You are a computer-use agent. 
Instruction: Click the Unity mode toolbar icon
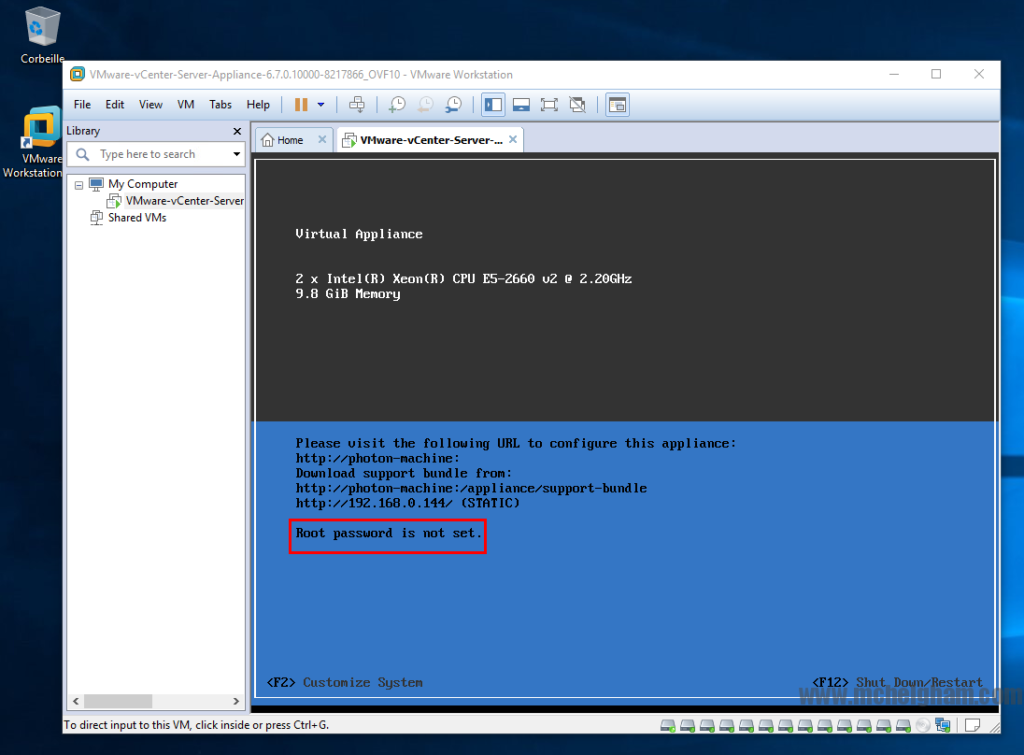tap(577, 104)
